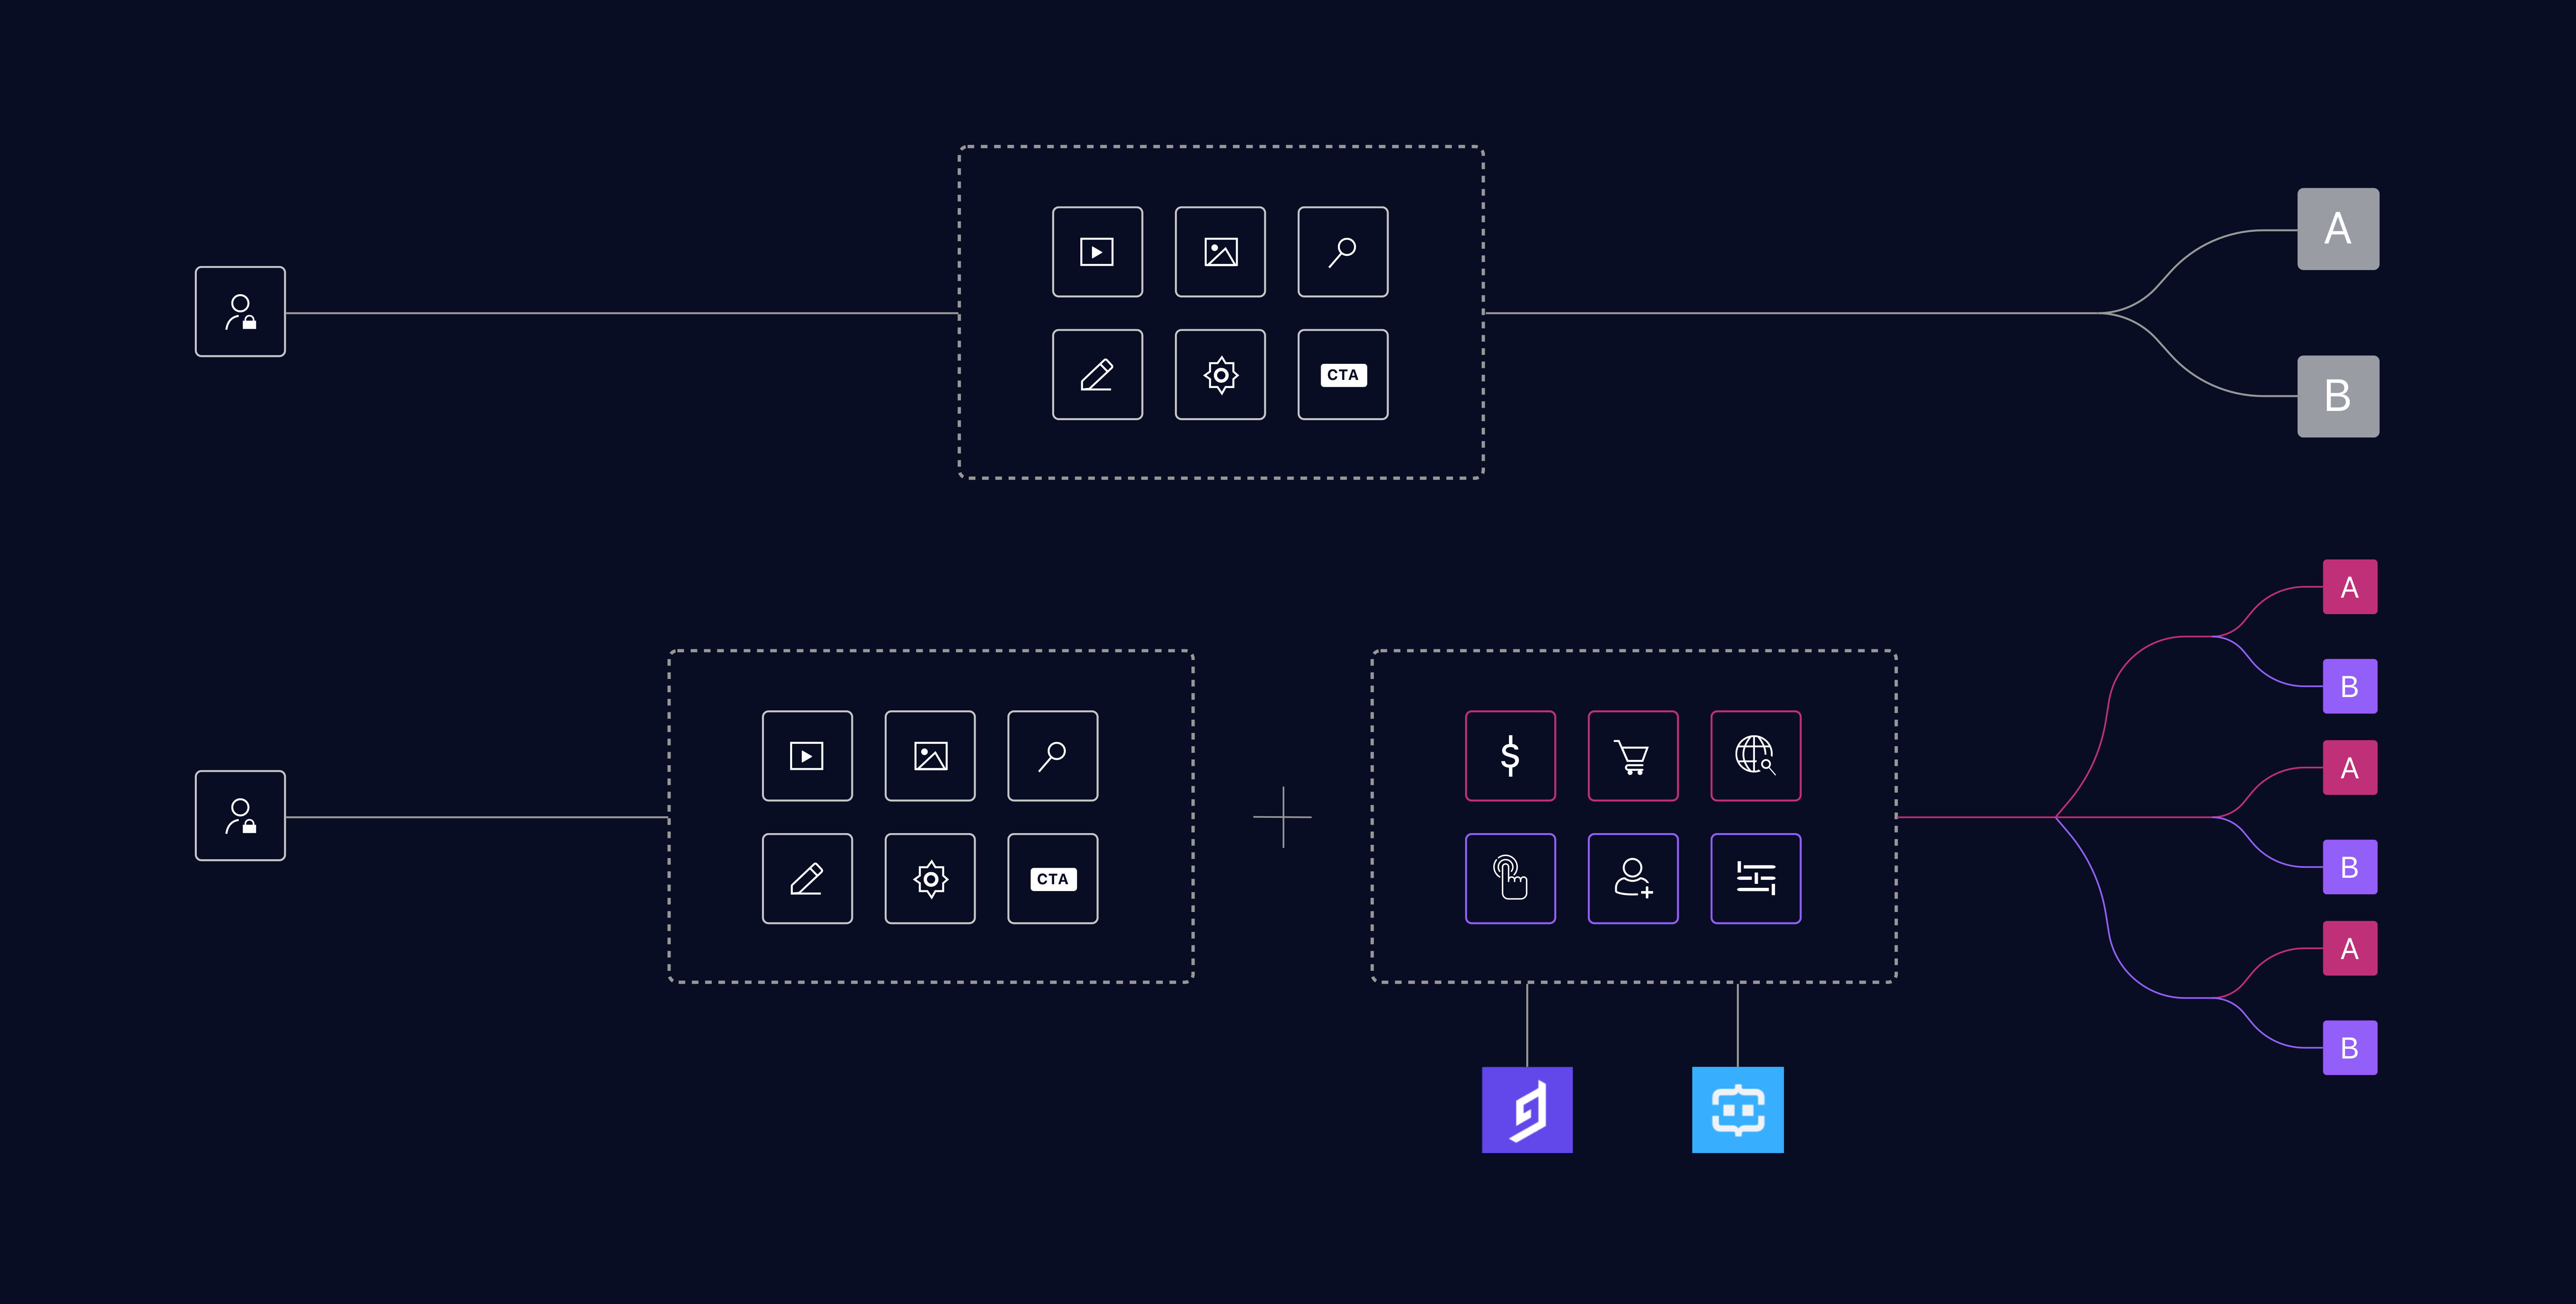2576x1304 pixels.
Task: Select the image/gallery icon top row
Action: click(1219, 253)
